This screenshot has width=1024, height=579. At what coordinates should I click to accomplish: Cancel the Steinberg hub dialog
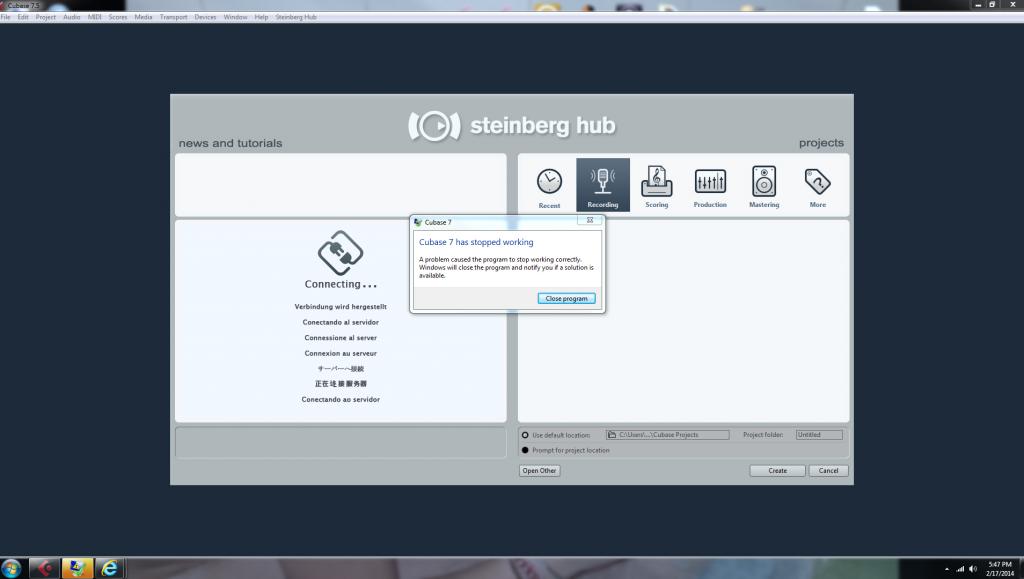828,471
